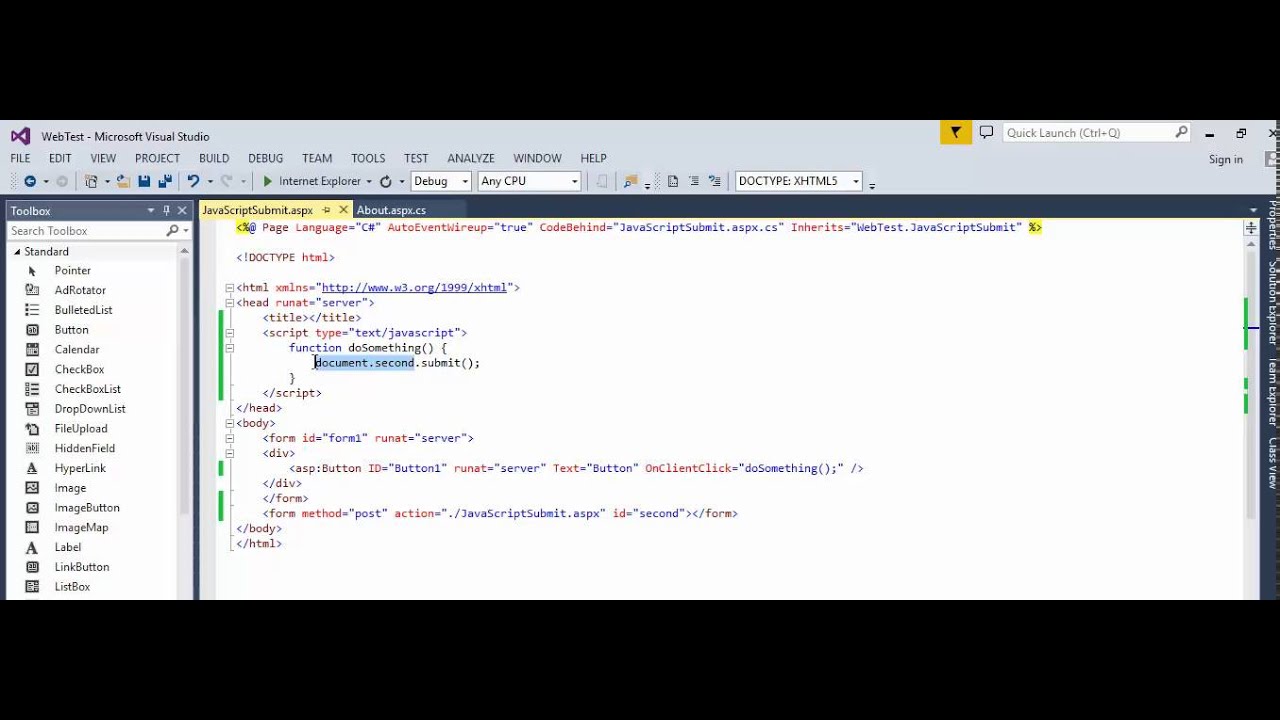Collapse the html element outlining node
The height and width of the screenshot is (720, 1280).
coord(229,288)
